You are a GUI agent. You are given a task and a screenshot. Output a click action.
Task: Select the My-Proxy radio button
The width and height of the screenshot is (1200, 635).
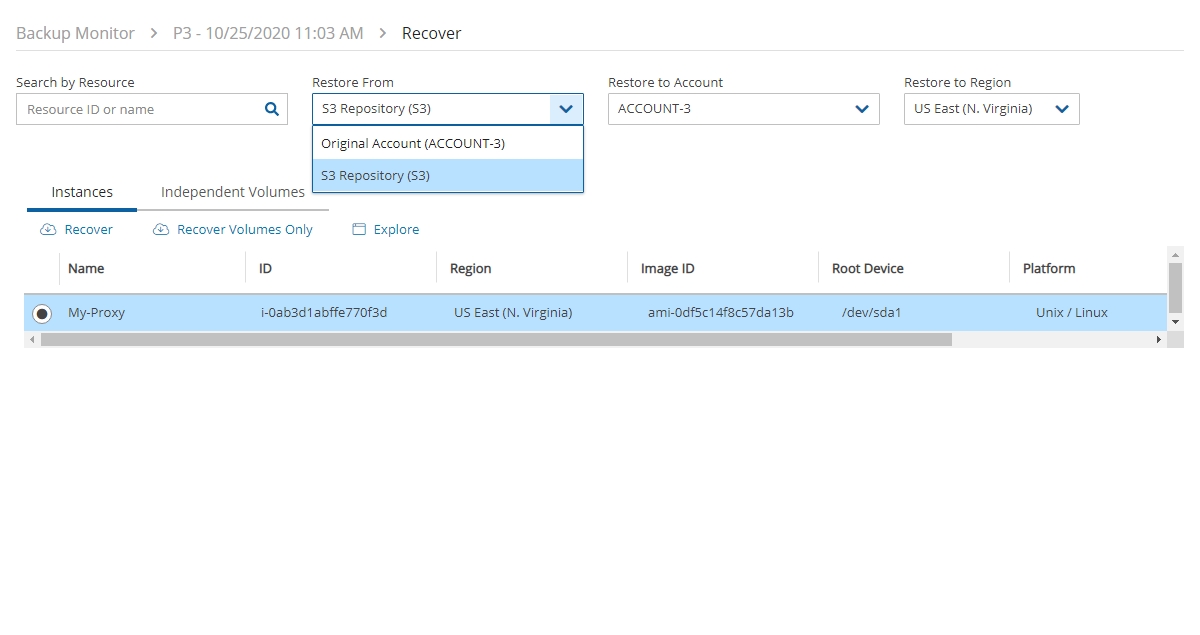pos(42,313)
